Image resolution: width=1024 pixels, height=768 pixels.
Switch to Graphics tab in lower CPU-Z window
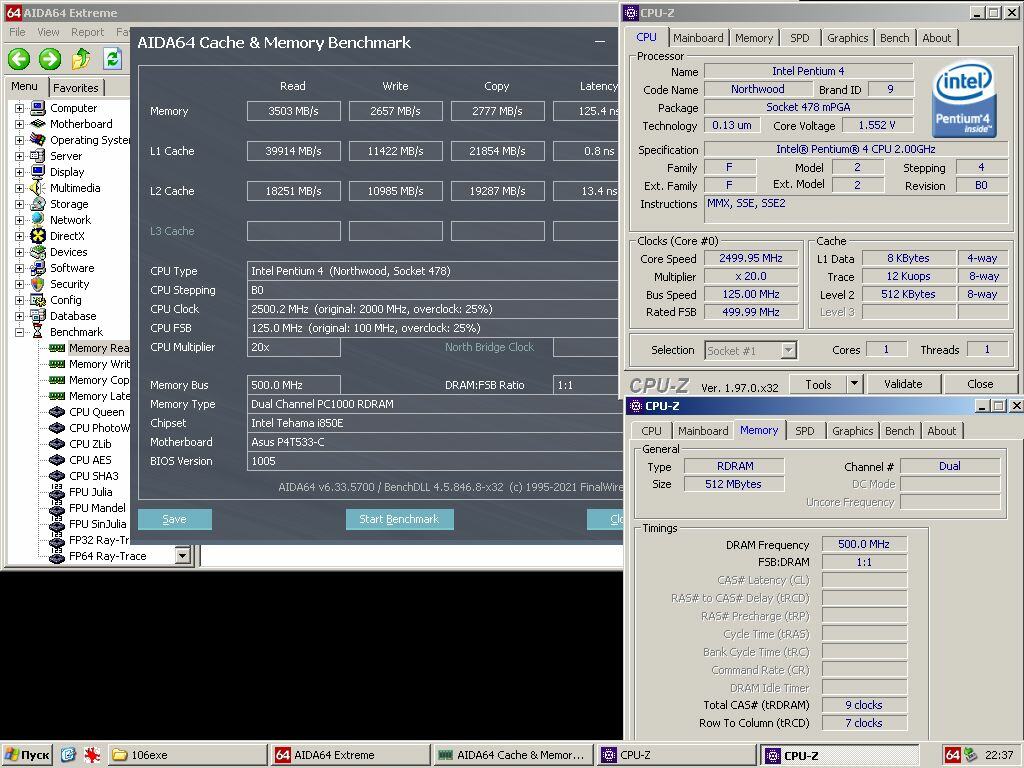852,431
